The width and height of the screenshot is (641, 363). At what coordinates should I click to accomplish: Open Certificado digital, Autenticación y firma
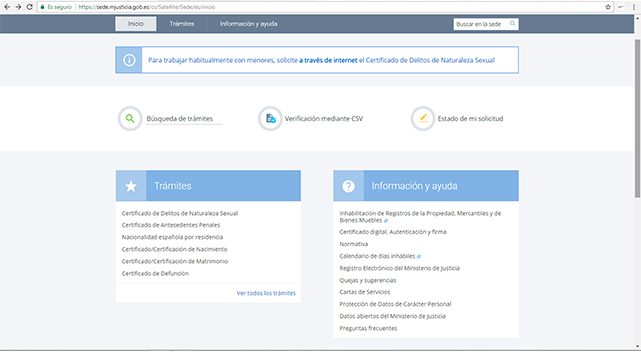point(393,232)
